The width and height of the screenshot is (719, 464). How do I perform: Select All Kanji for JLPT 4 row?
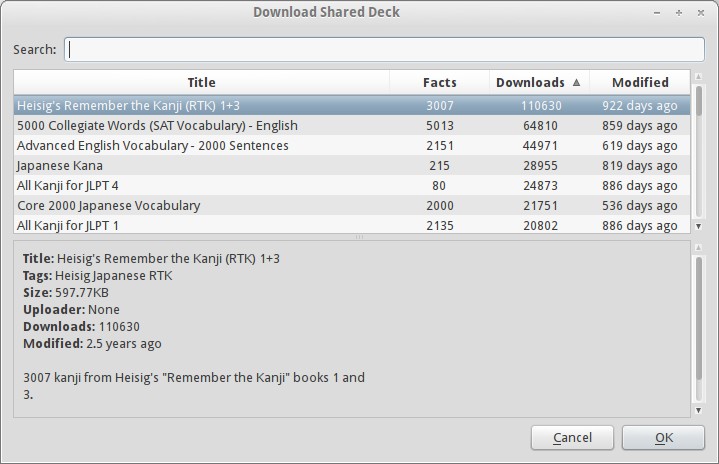352,185
